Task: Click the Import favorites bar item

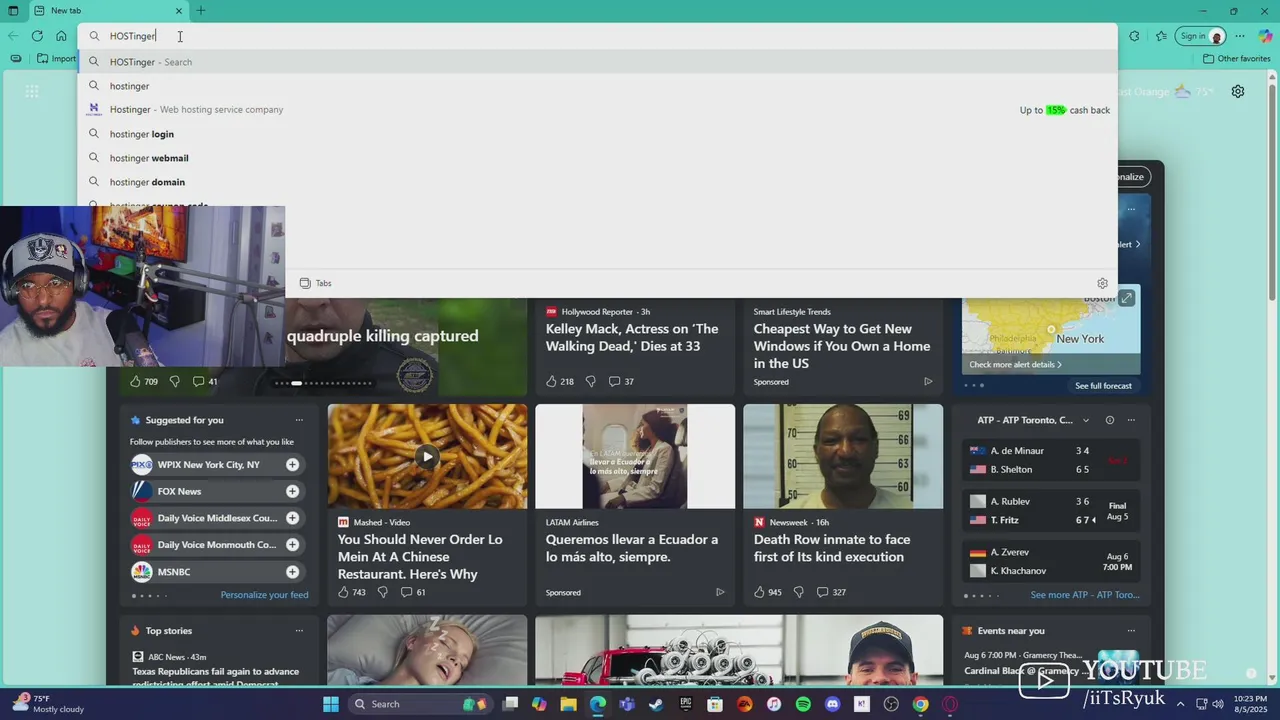Action: click(56, 58)
